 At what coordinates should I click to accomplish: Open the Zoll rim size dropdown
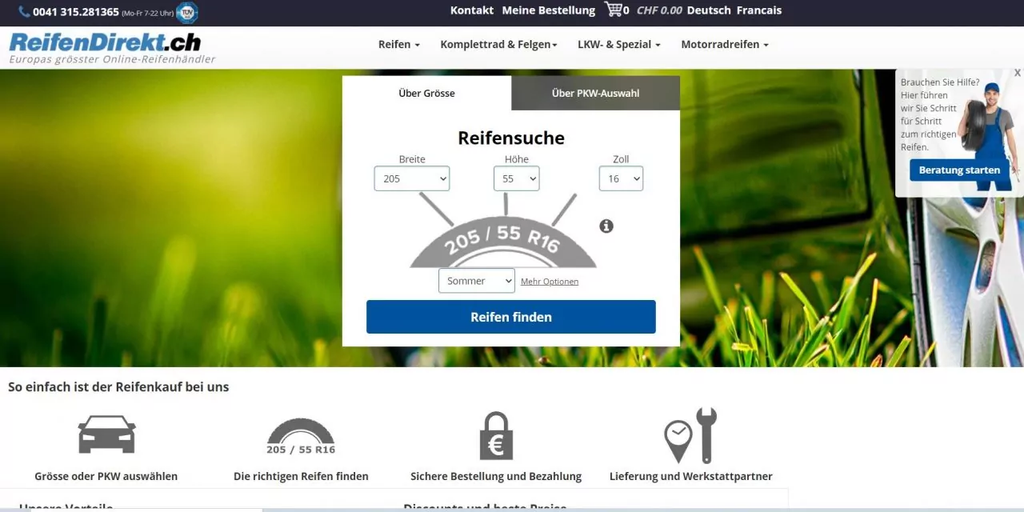[x=620, y=178]
